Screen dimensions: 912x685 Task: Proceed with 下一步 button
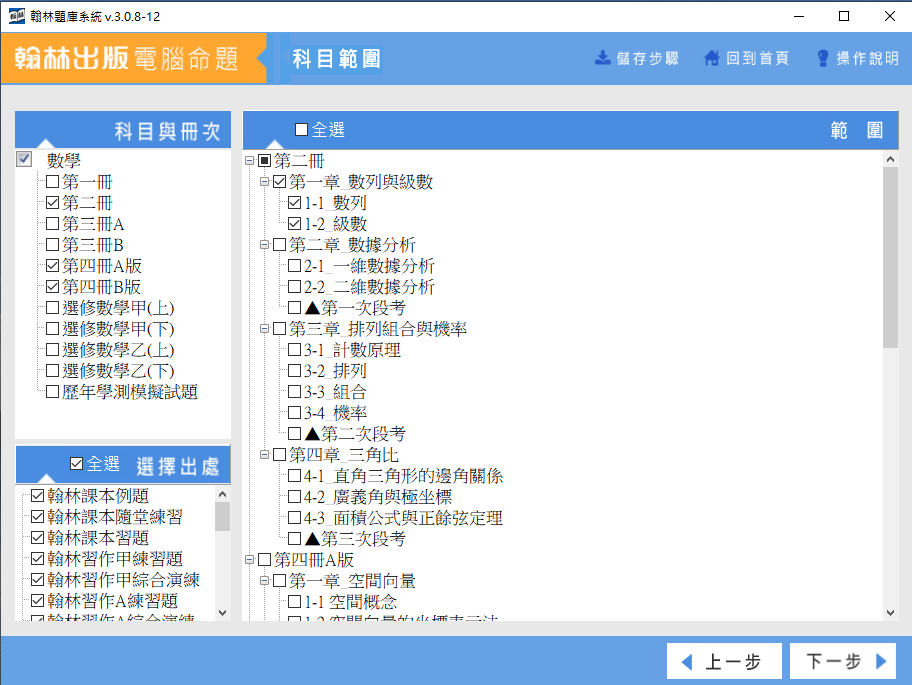pyautogui.click(x=843, y=661)
